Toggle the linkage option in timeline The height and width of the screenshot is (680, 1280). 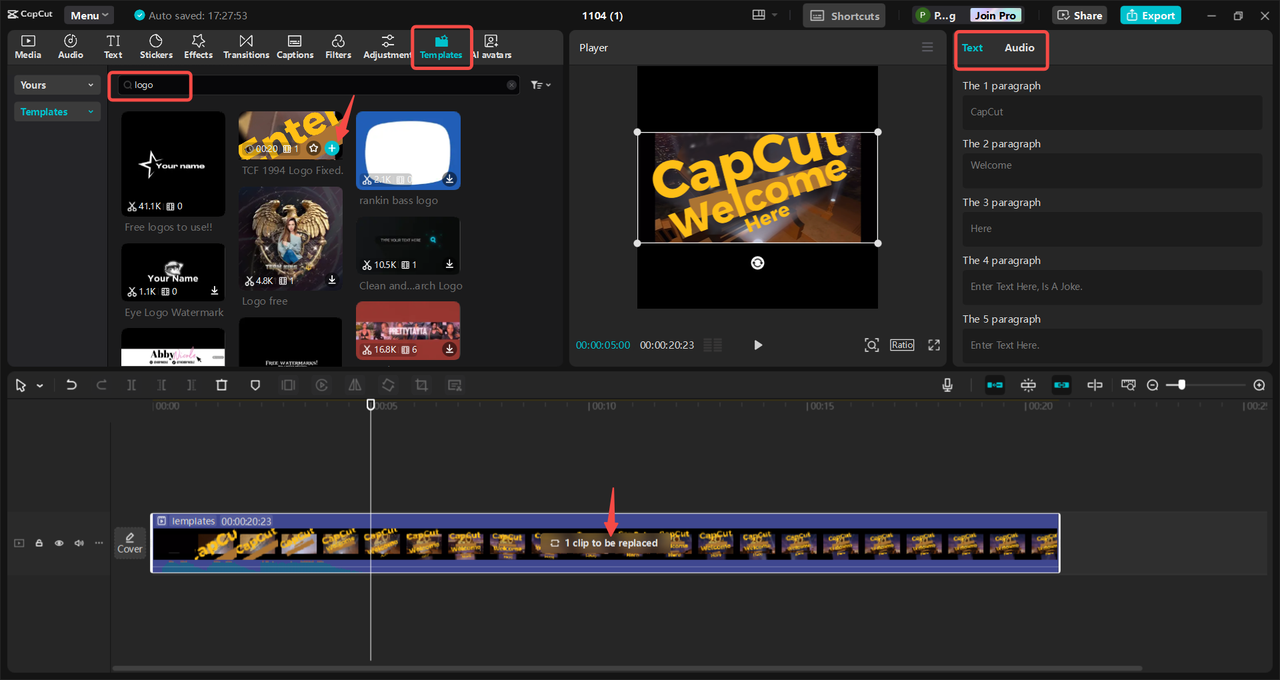pos(1062,385)
